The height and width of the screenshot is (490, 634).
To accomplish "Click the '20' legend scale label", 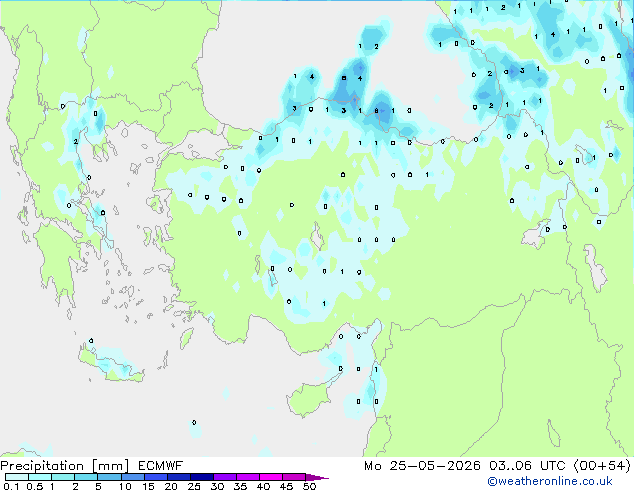I will click(171, 486).
